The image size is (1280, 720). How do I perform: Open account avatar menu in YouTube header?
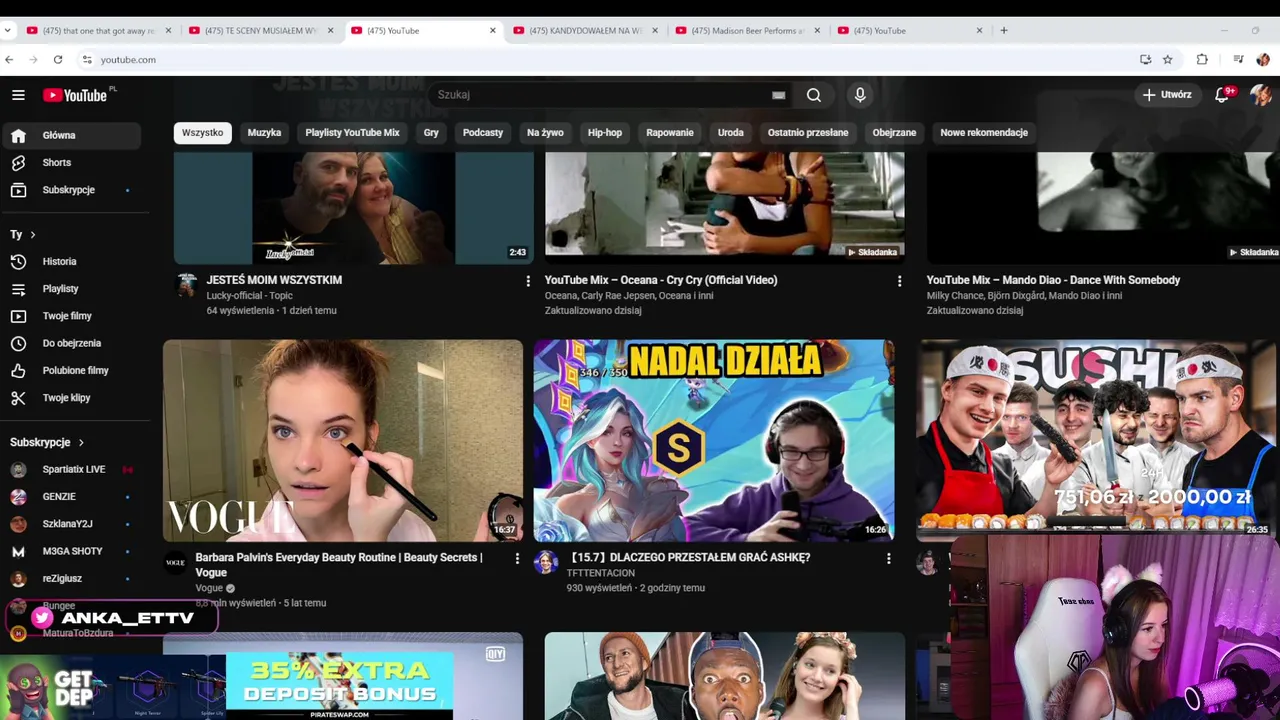1260,95
